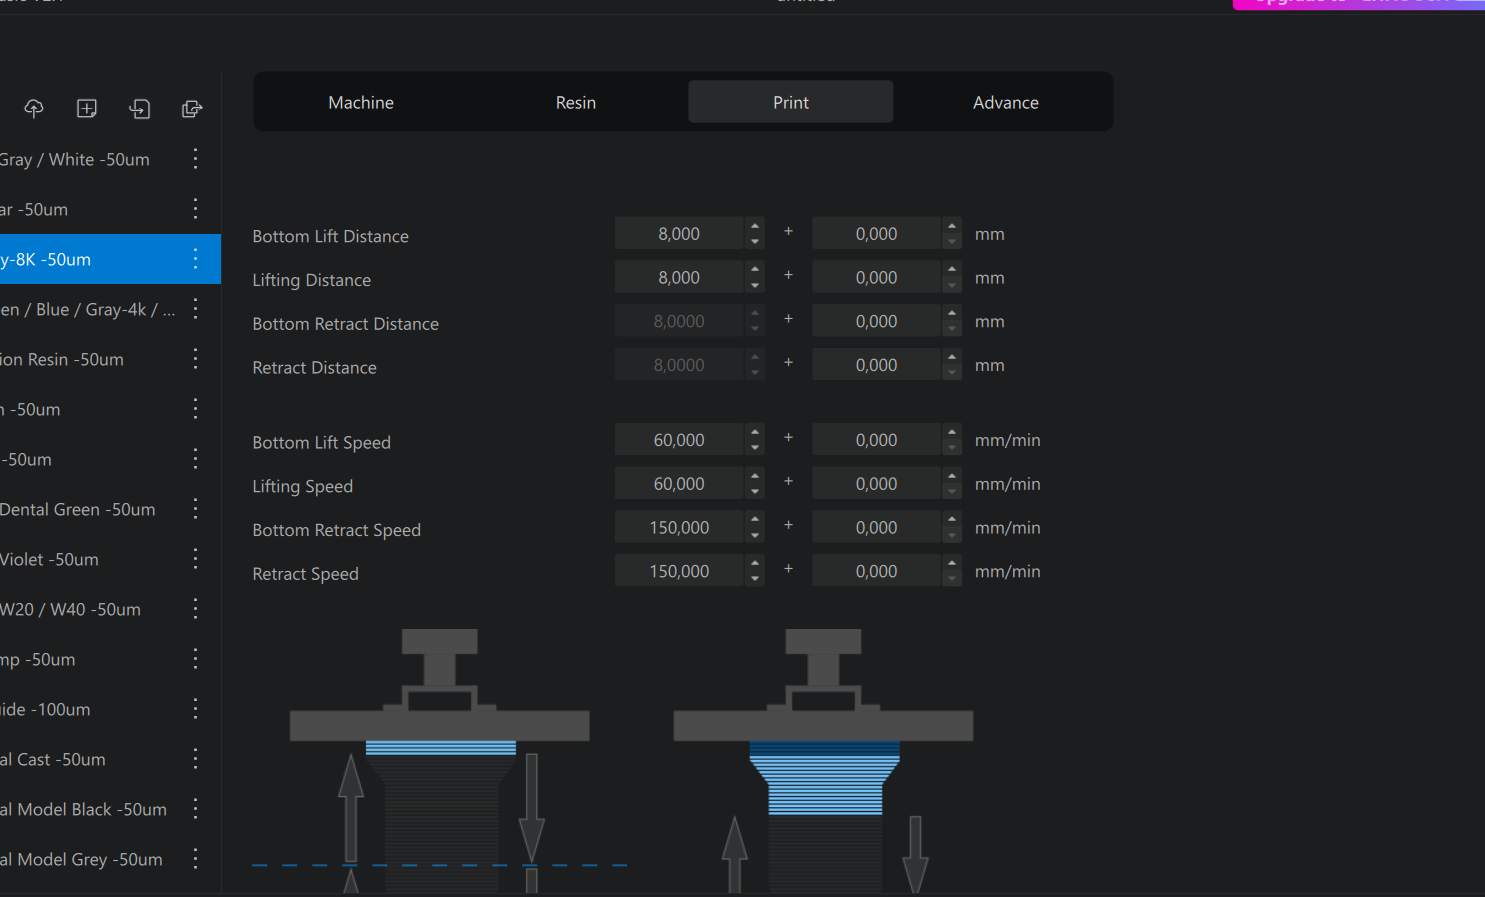Viewport: 1485px width, 897px height.
Task: Open the three-dot menu for W20 / W40 -50um
Action: pos(195,609)
